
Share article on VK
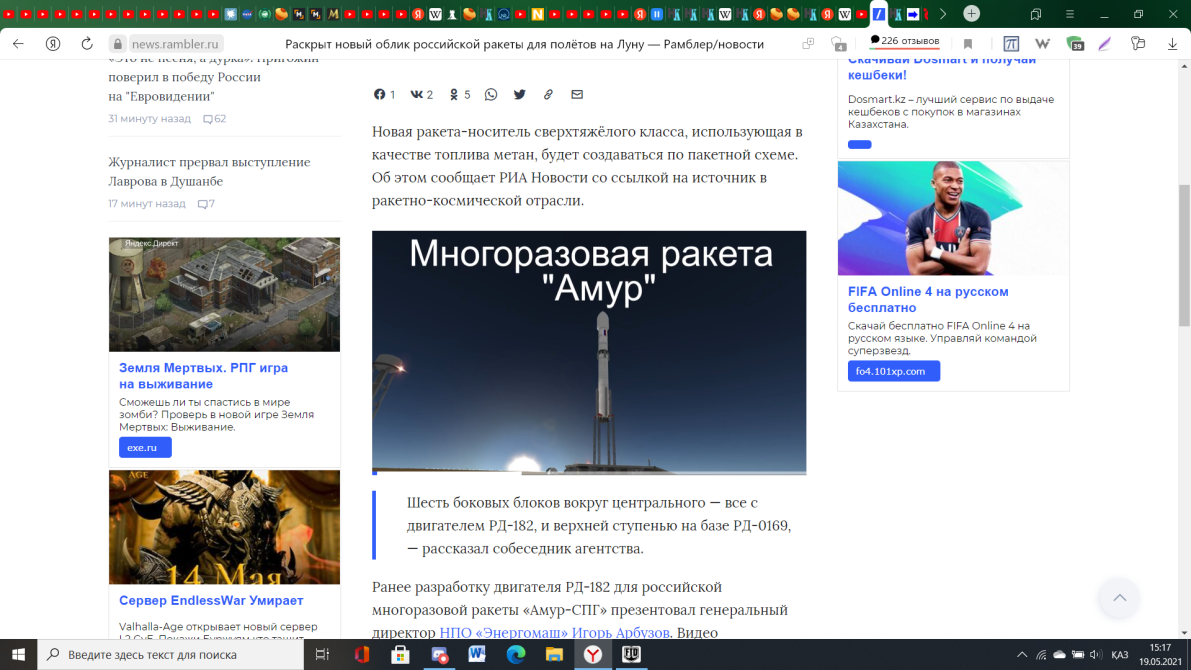(417, 95)
